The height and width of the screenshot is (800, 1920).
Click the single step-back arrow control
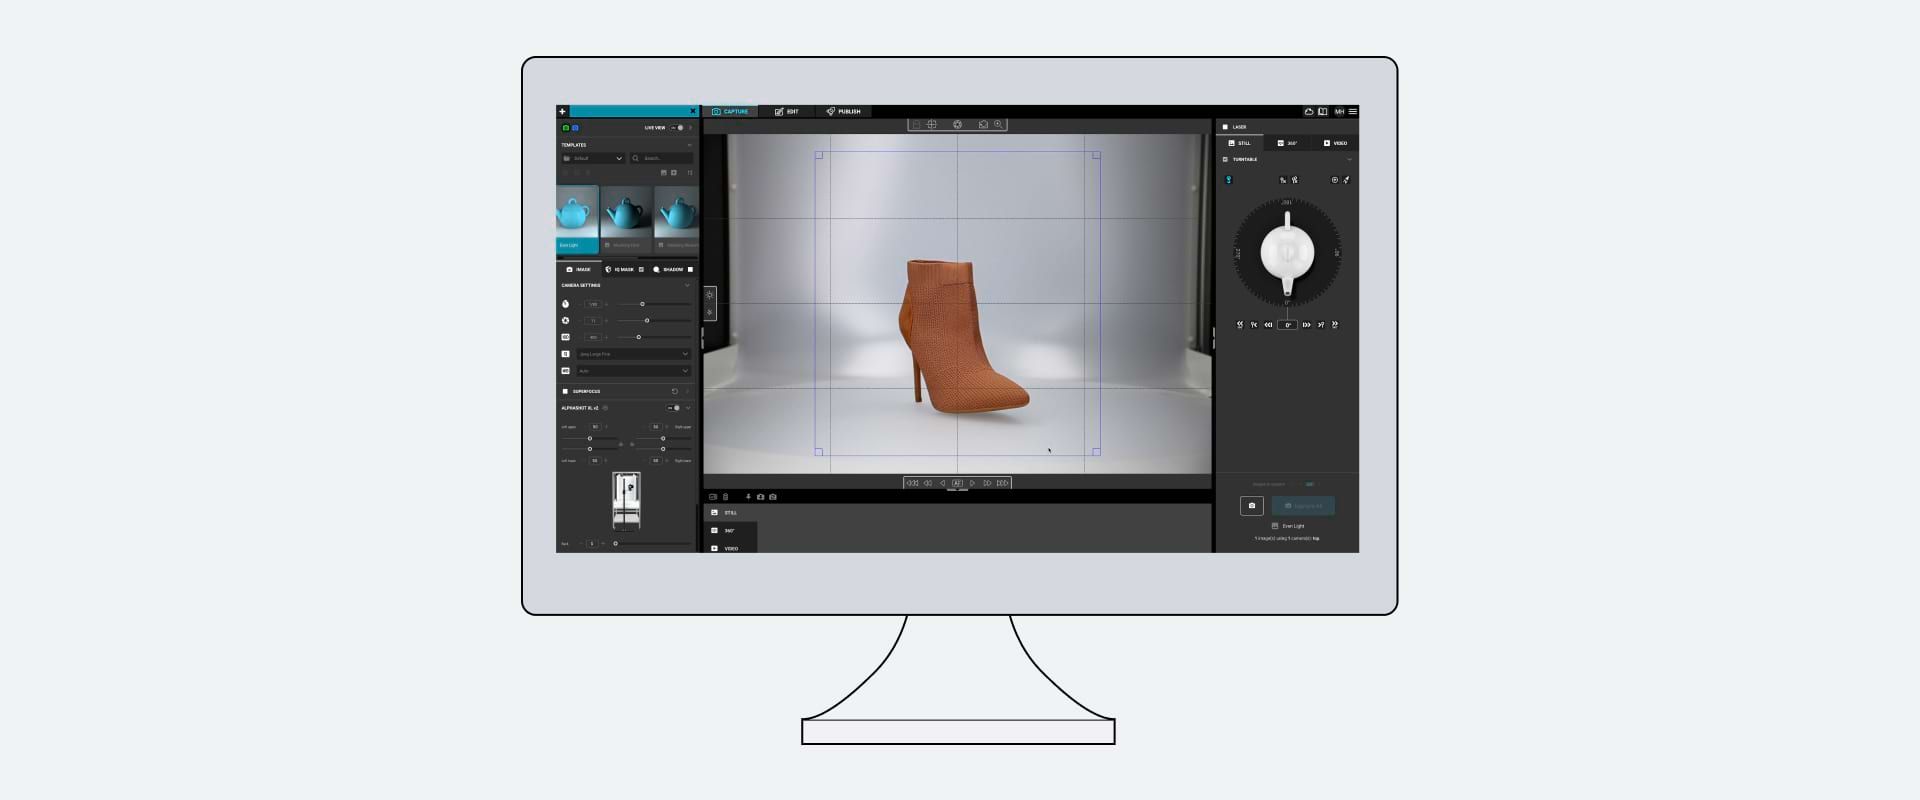pyautogui.click(x=942, y=483)
